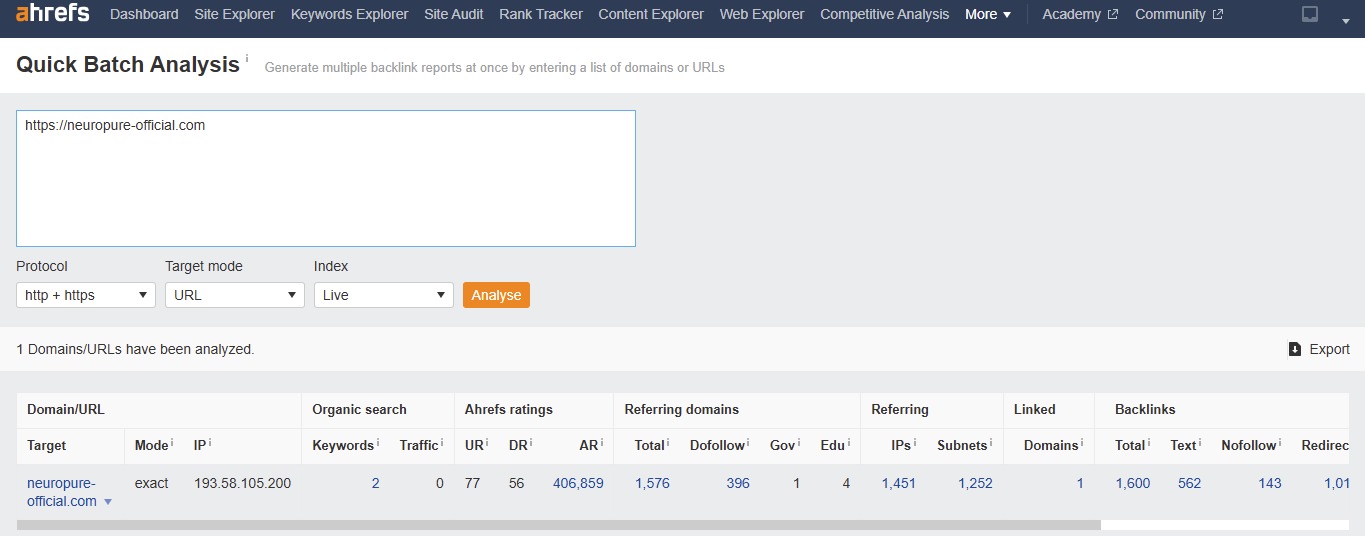Image resolution: width=1365 pixels, height=536 pixels.
Task: Open the notifications monitor icon
Action: point(1310,15)
